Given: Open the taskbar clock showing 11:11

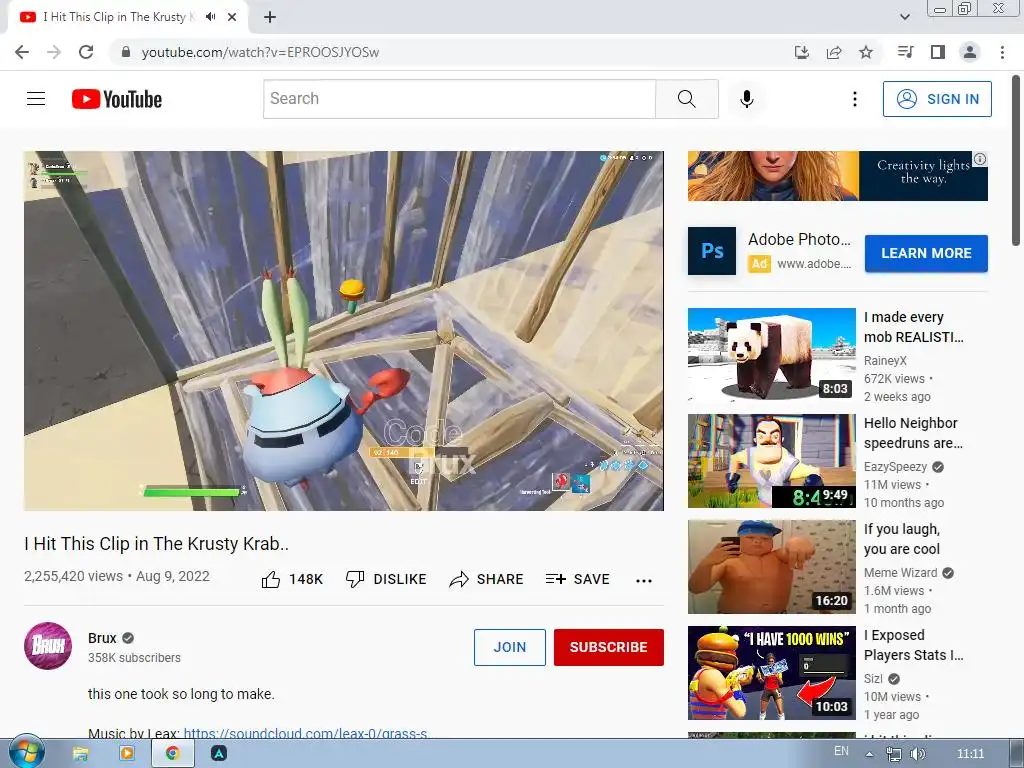Looking at the screenshot, I should pyautogui.click(x=970, y=754).
